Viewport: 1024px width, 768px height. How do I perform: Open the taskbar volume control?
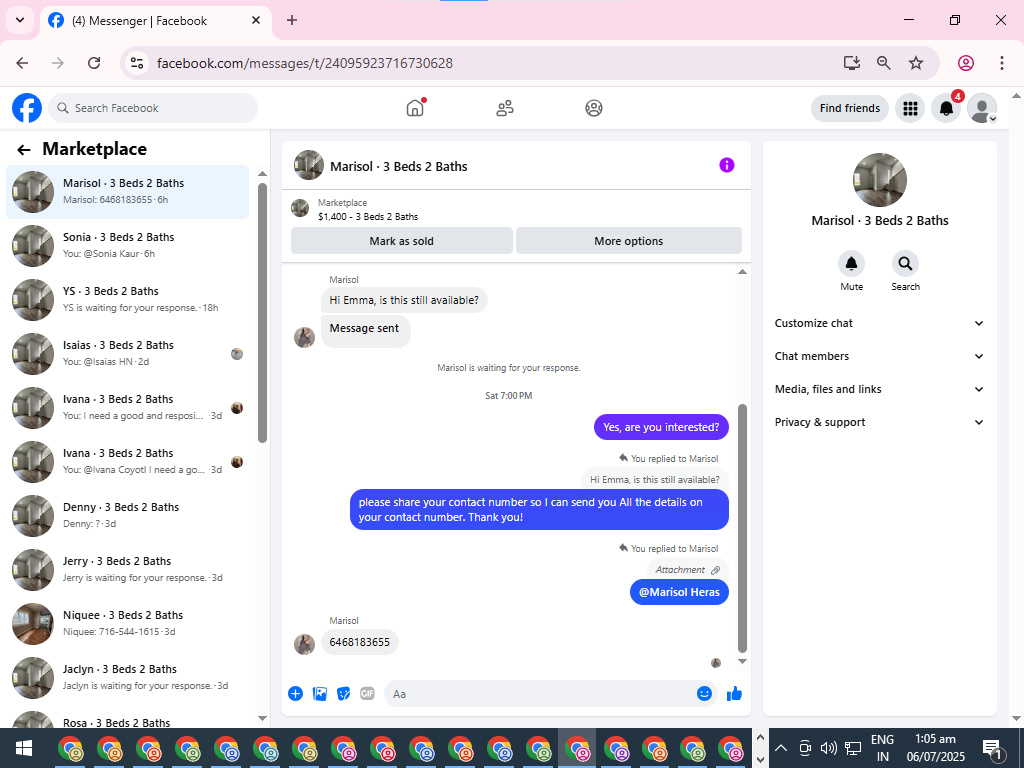click(828, 748)
